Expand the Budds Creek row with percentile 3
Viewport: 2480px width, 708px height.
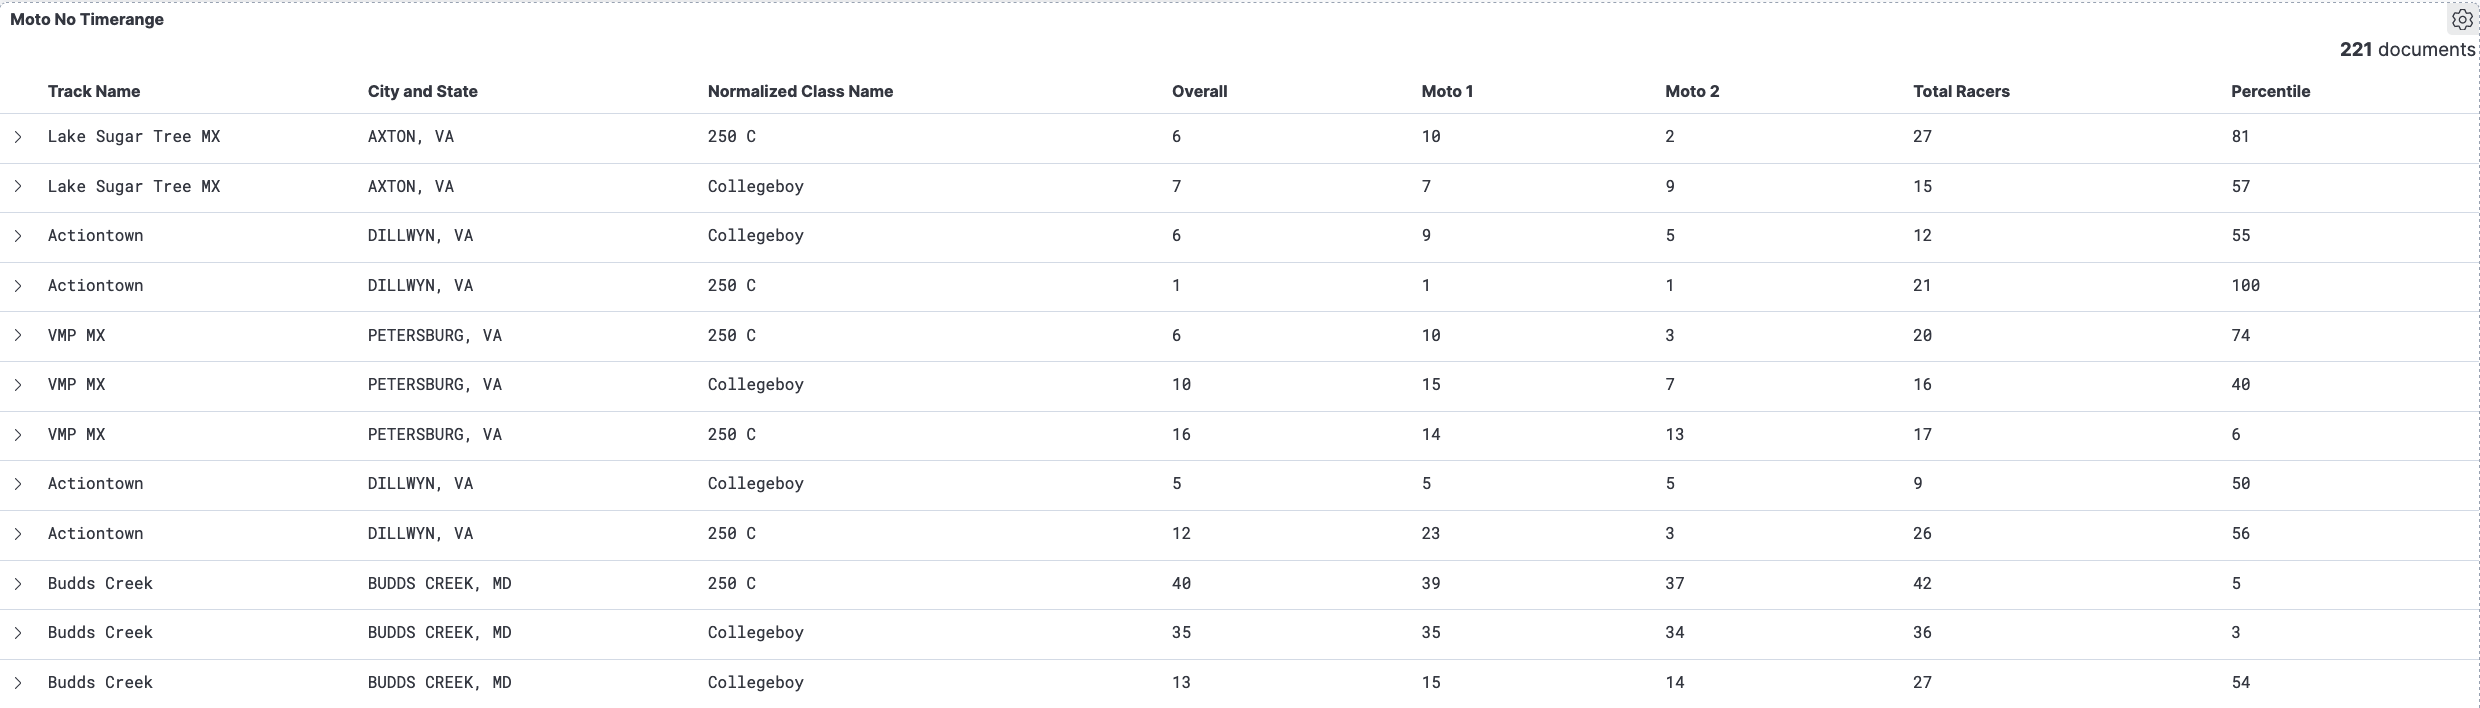pyautogui.click(x=18, y=633)
